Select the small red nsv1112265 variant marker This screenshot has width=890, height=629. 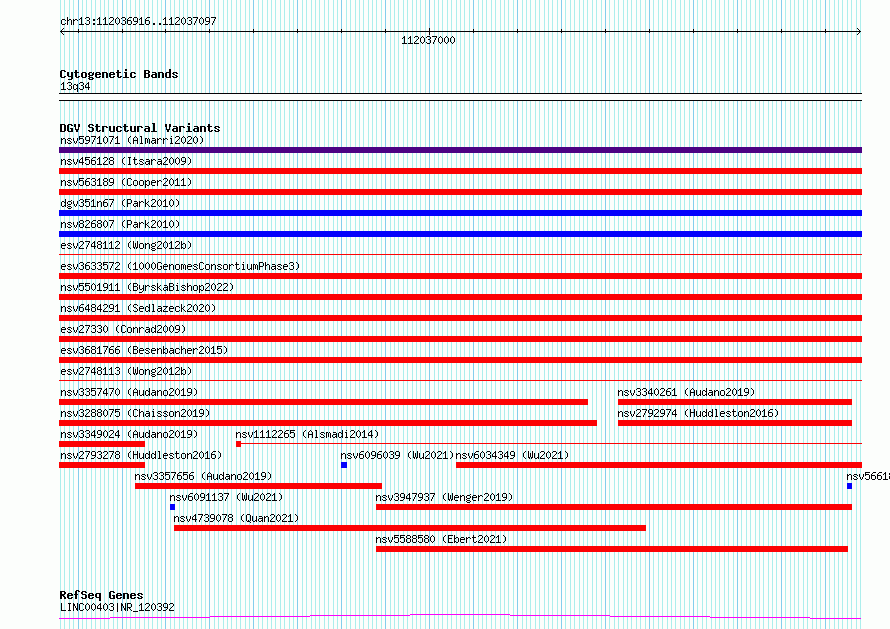238,444
